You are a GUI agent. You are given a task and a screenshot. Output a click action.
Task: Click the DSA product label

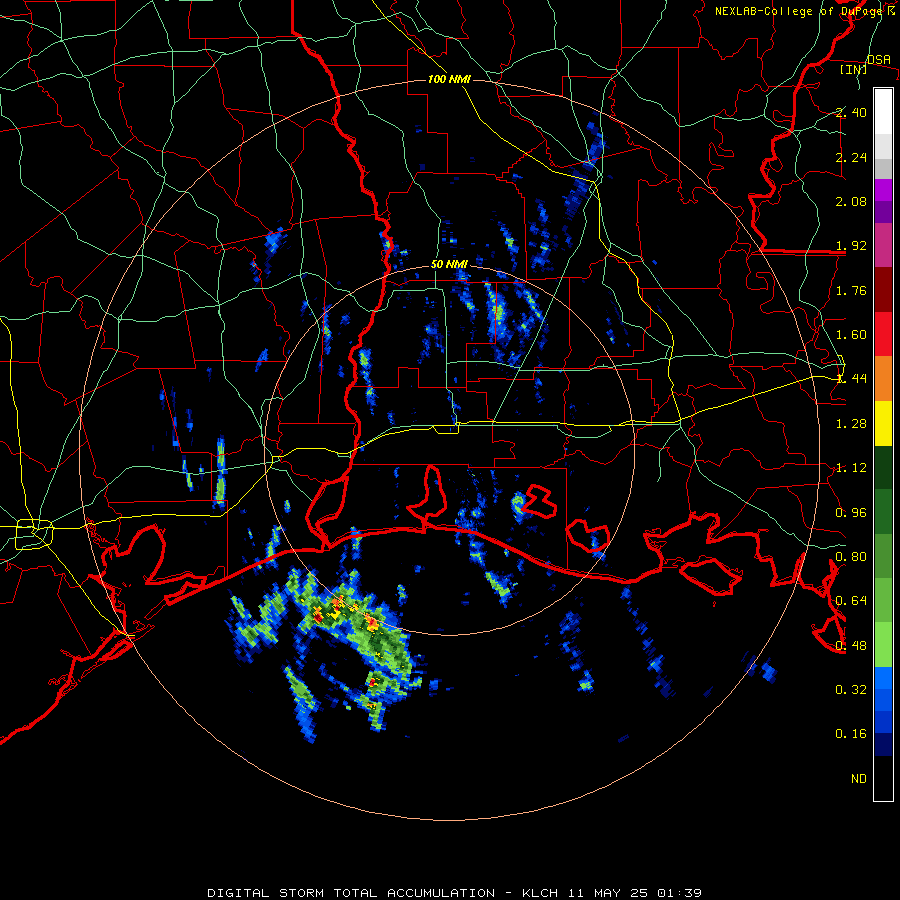[x=879, y=59]
